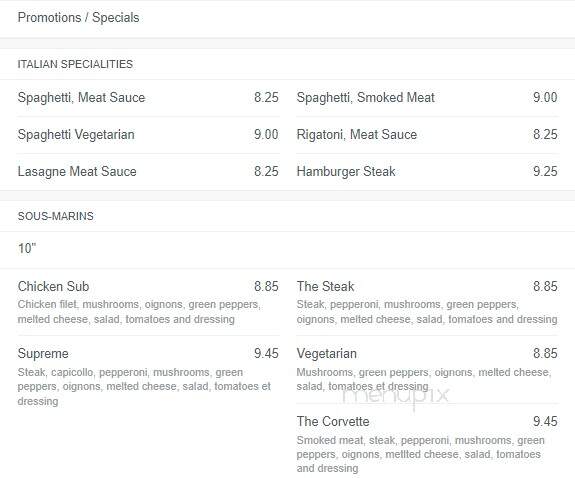This screenshot has height=478, width=575.
Task: Click The Corvette ingredients description
Action: click(421, 454)
